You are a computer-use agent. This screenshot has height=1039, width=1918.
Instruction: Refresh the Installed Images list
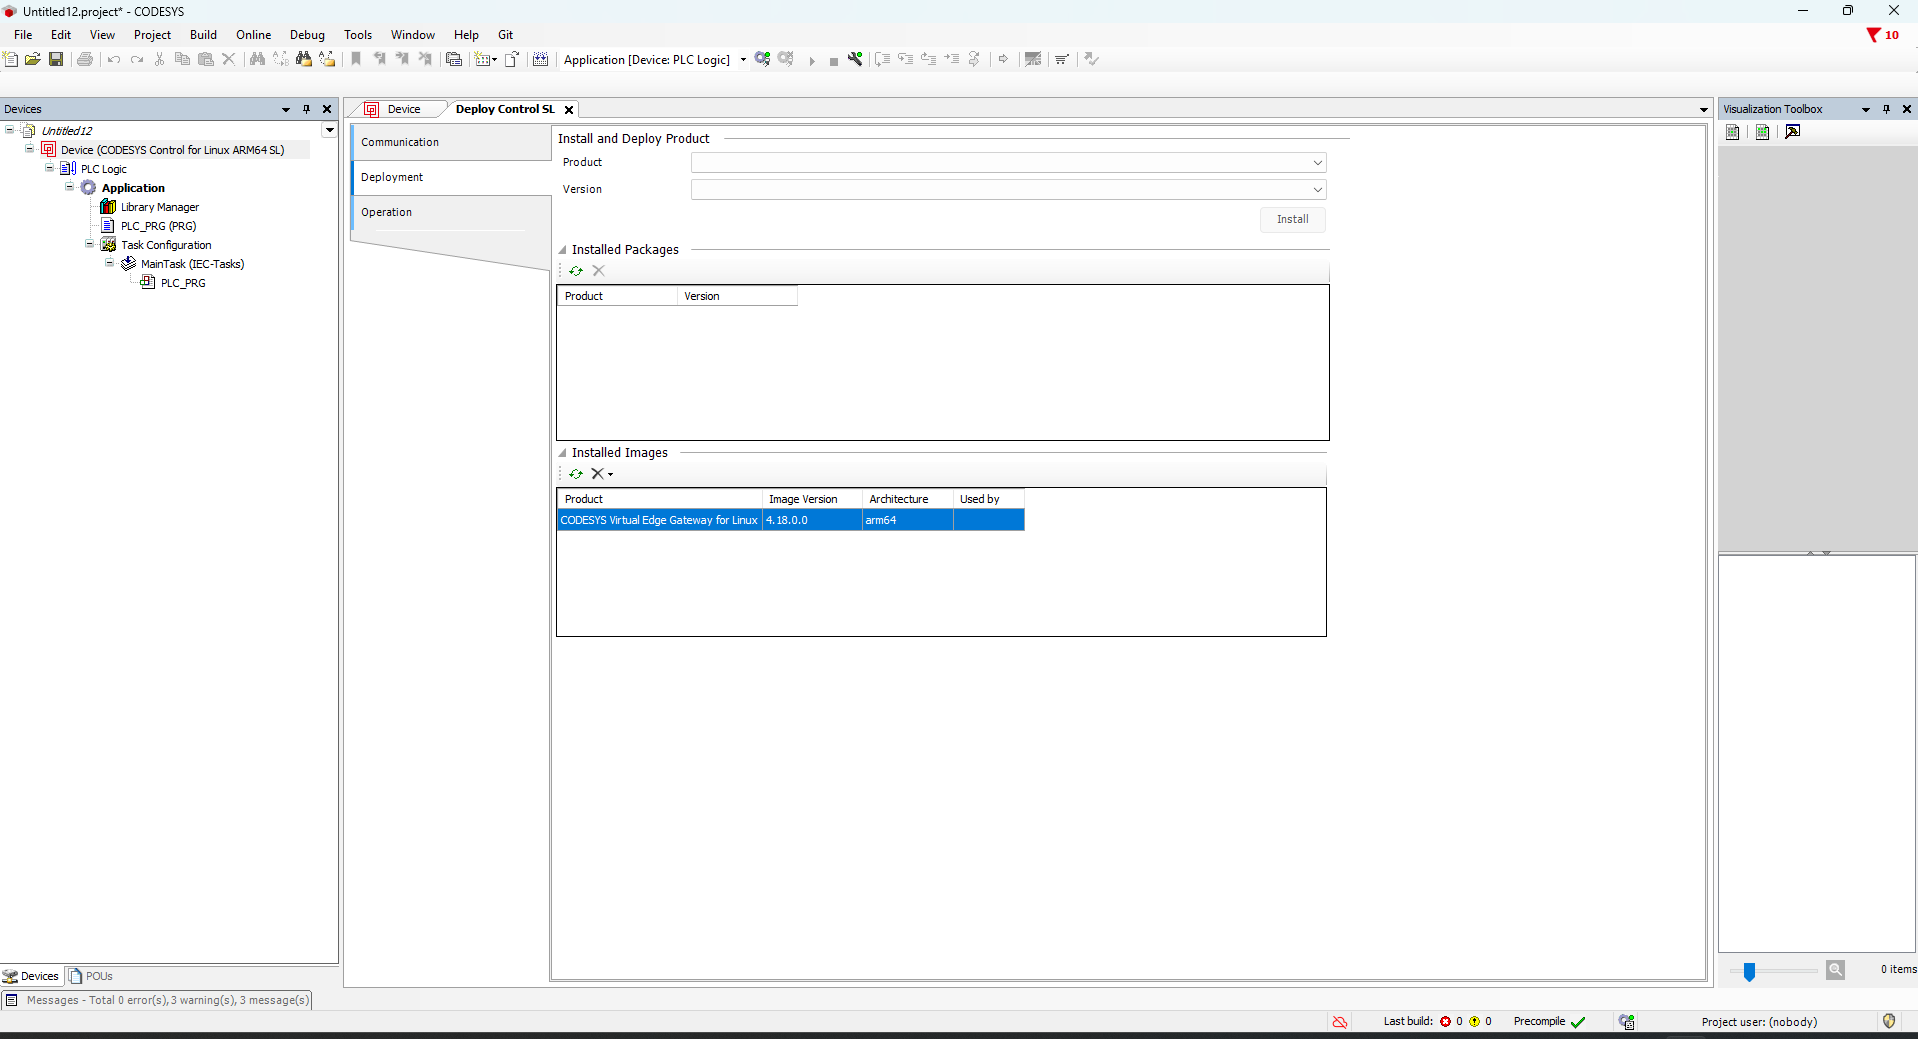(576, 474)
